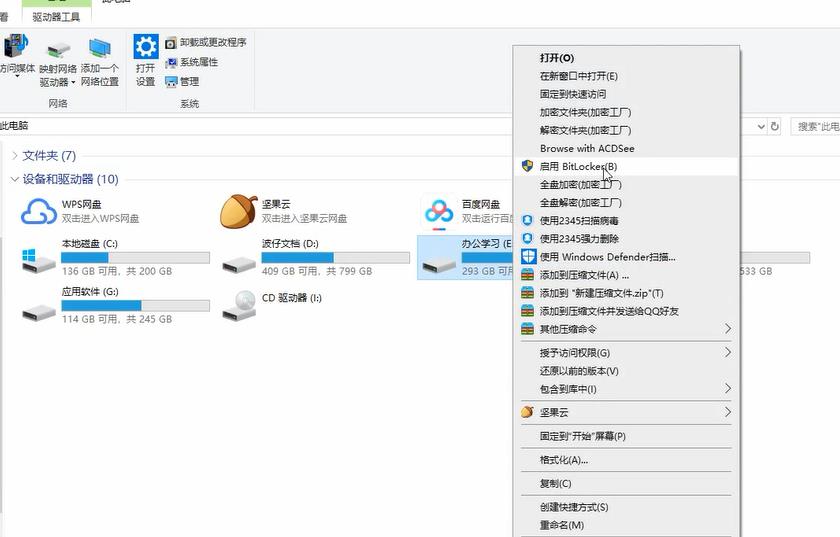
Task: Click the archive icon beside 其他压缩命令
Action: (528, 329)
